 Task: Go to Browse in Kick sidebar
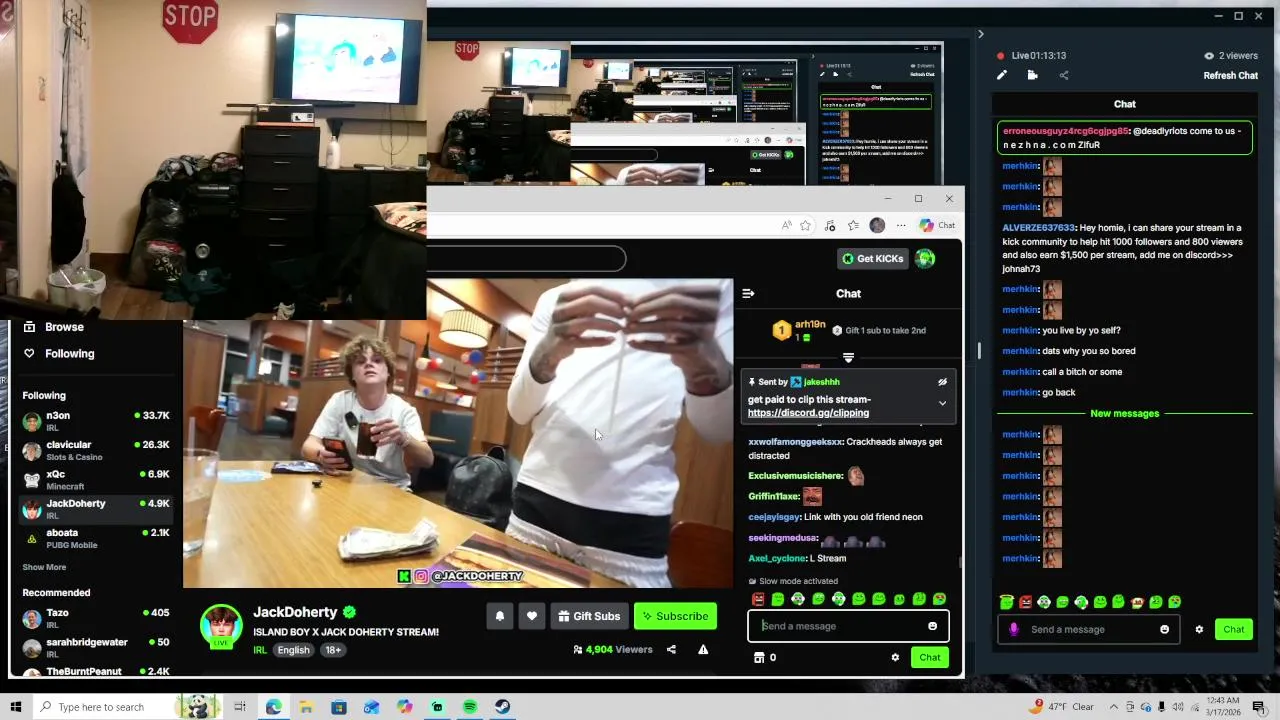(x=64, y=327)
